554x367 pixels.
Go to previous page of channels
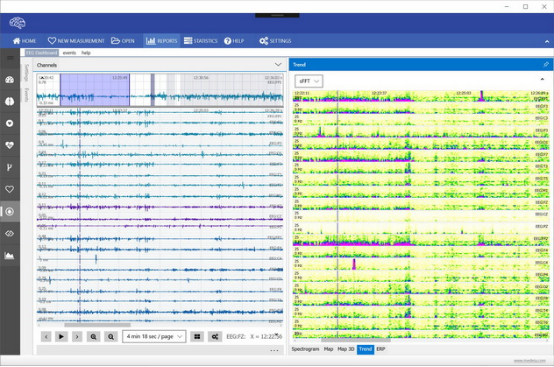pyautogui.click(x=46, y=337)
